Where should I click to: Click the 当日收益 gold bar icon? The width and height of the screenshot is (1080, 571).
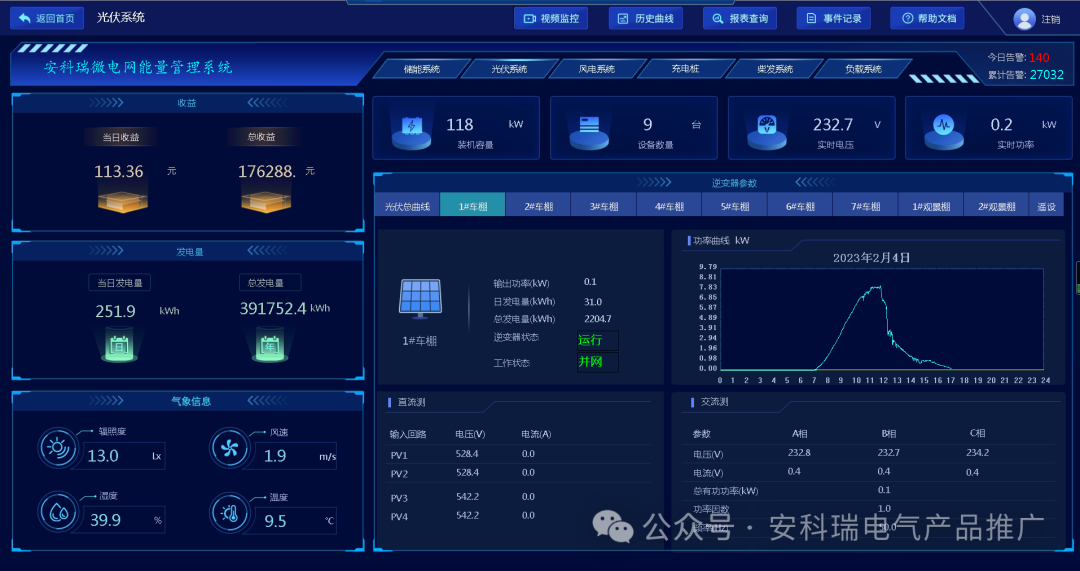click(122, 201)
